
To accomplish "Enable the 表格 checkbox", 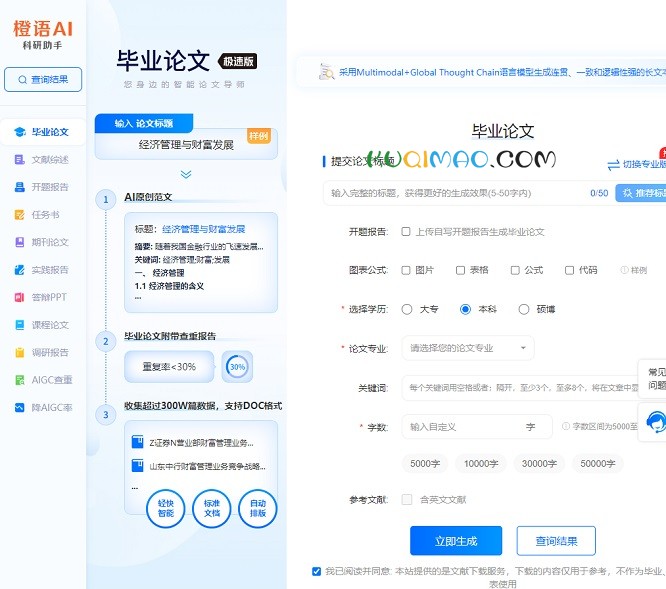I will tap(460, 270).
